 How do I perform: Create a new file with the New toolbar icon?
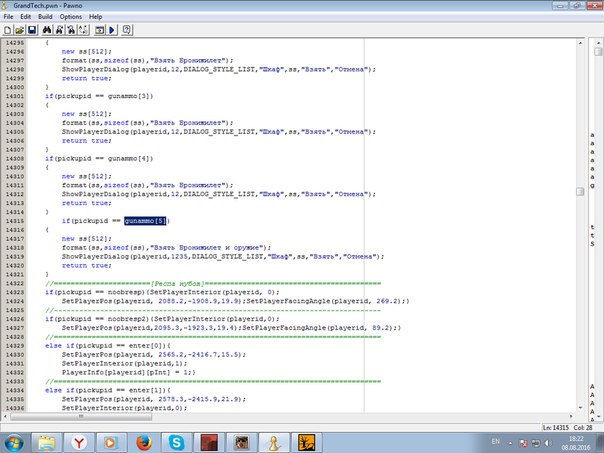pos(7,30)
